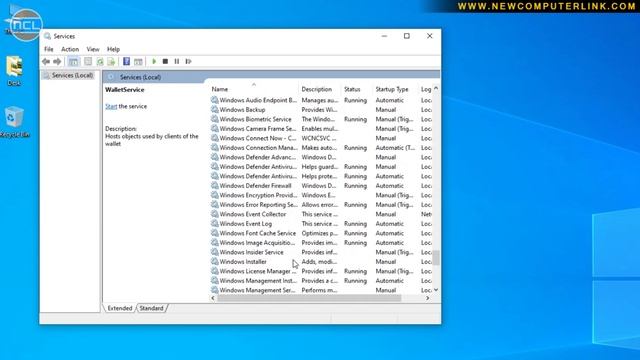Viewport: 640px width, 360px height.
Task: Go forward with the toolbar Forward arrow
Action: (x=57, y=62)
